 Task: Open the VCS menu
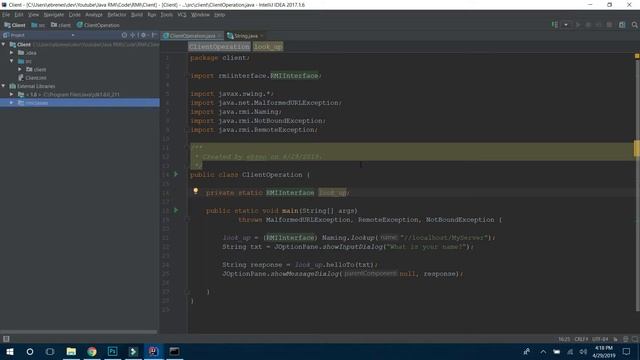182,15
